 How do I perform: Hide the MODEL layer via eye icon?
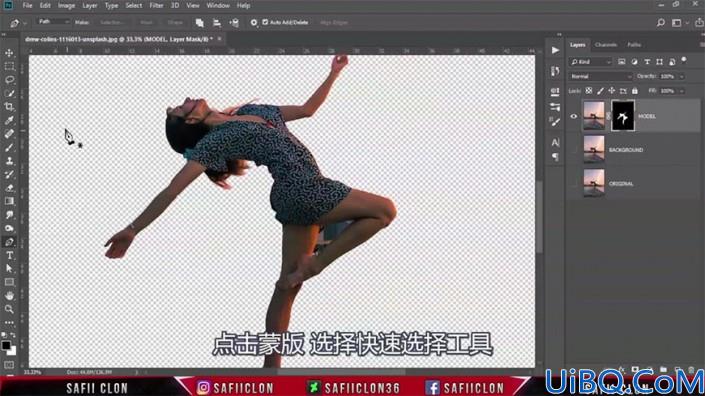(x=574, y=116)
